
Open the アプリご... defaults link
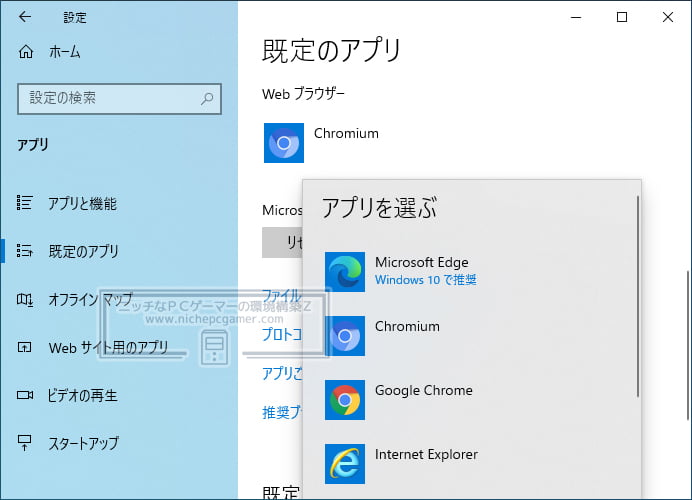point(282,373)
